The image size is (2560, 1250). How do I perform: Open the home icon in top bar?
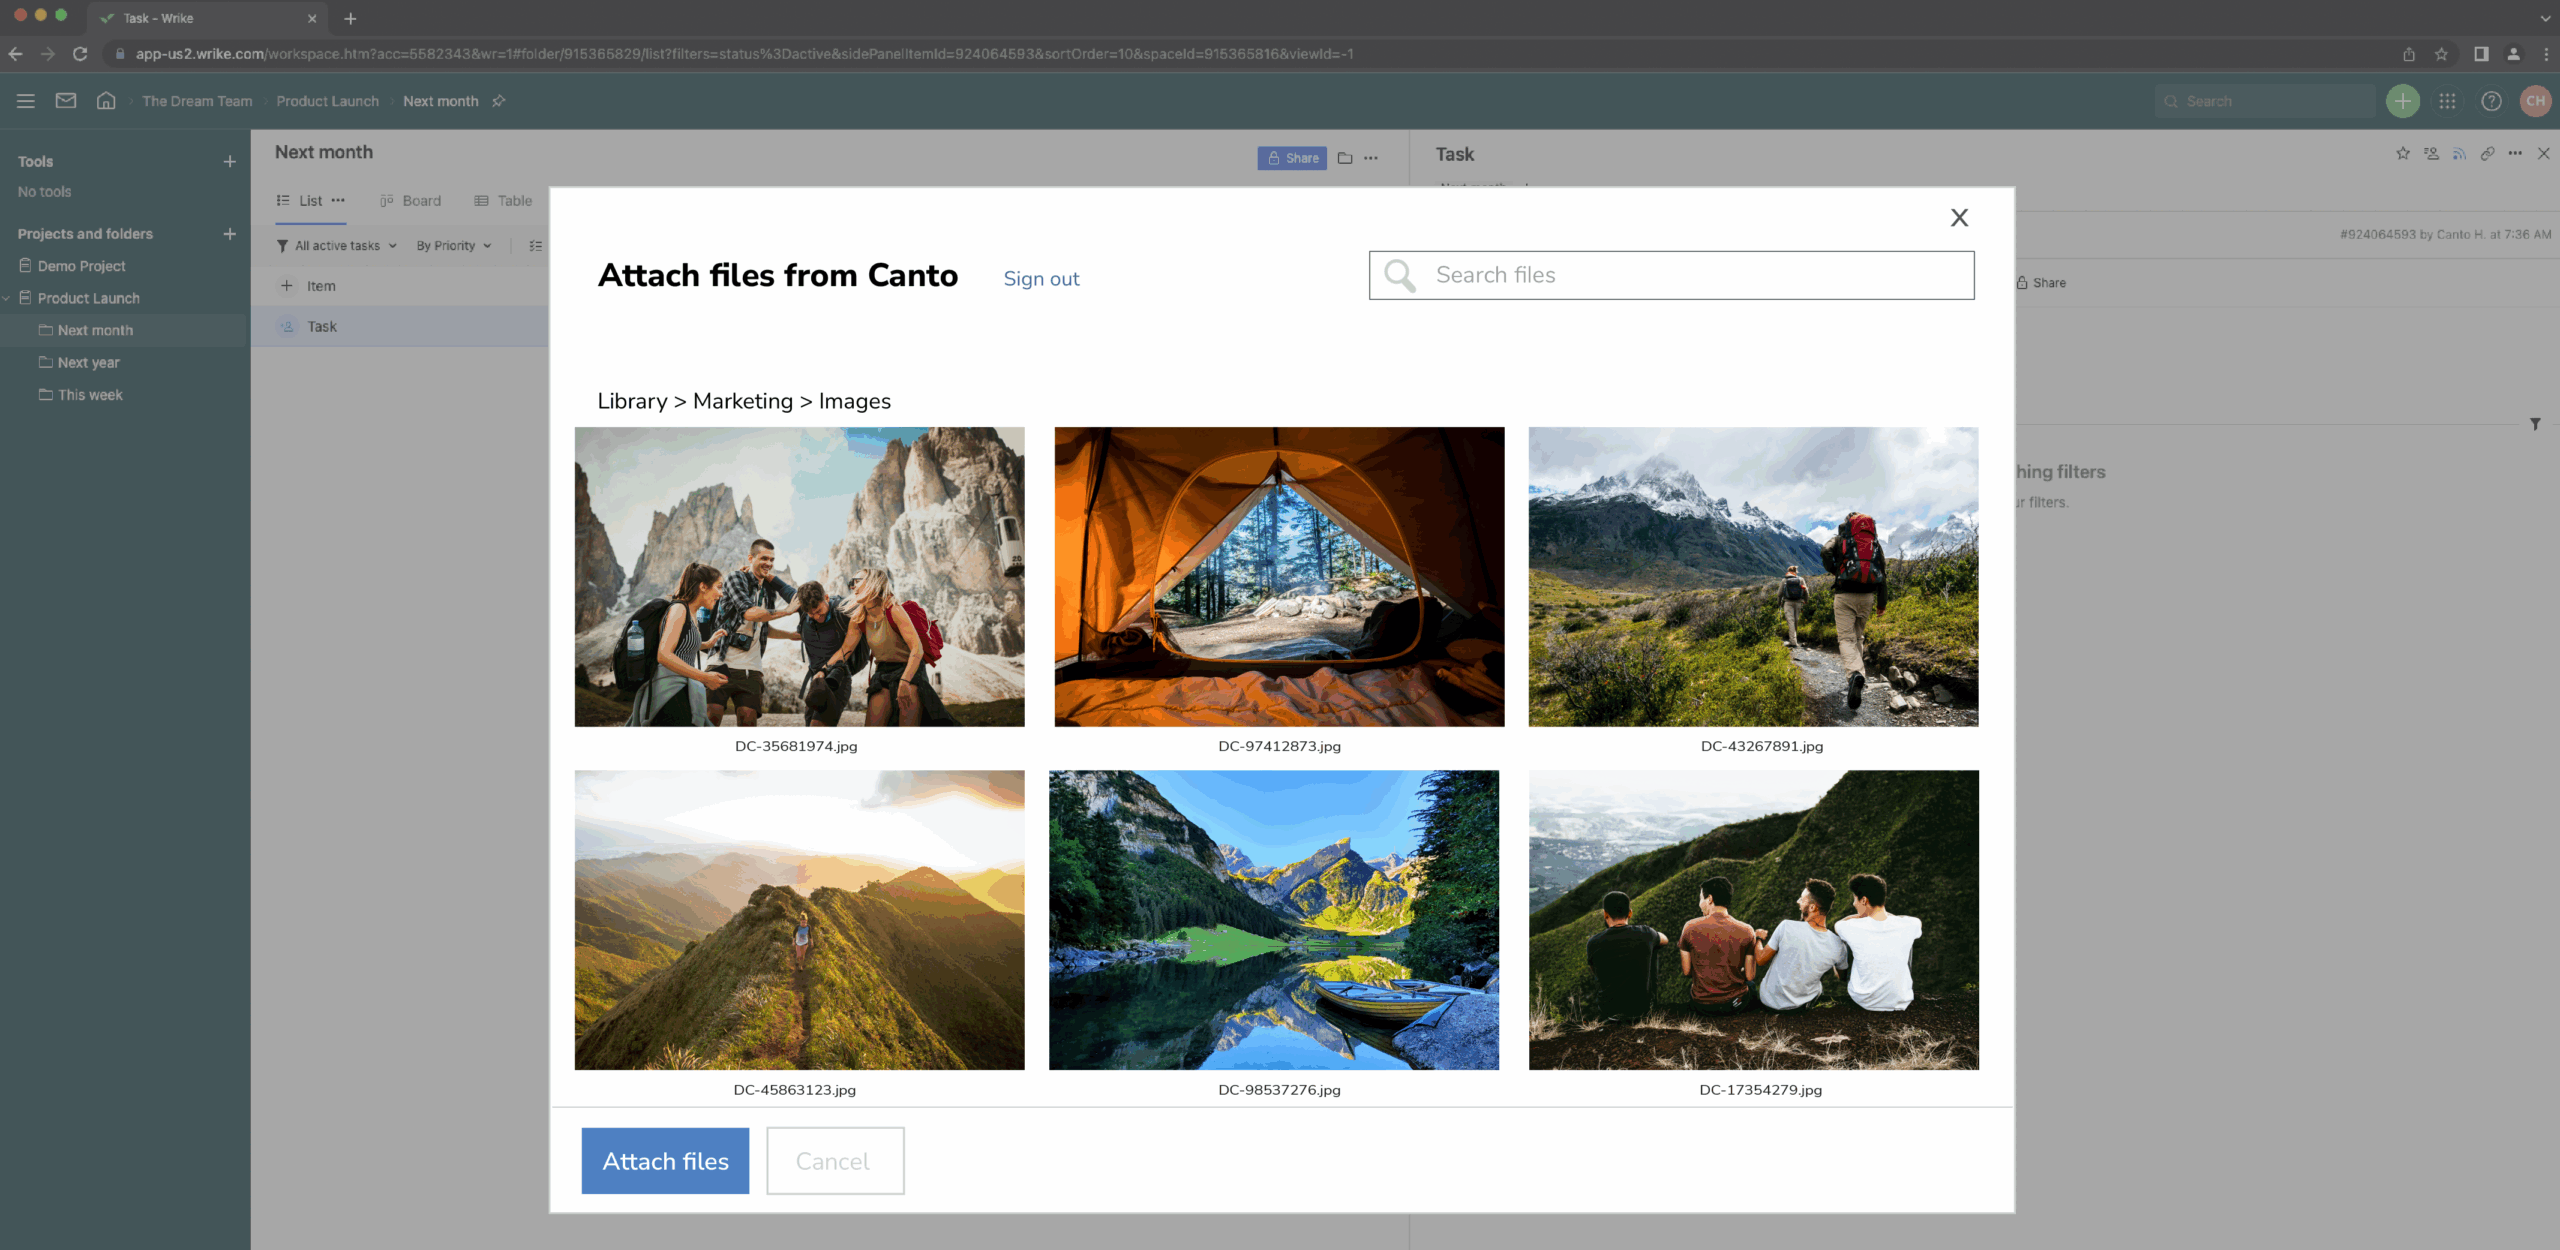(x=106, y=101)
